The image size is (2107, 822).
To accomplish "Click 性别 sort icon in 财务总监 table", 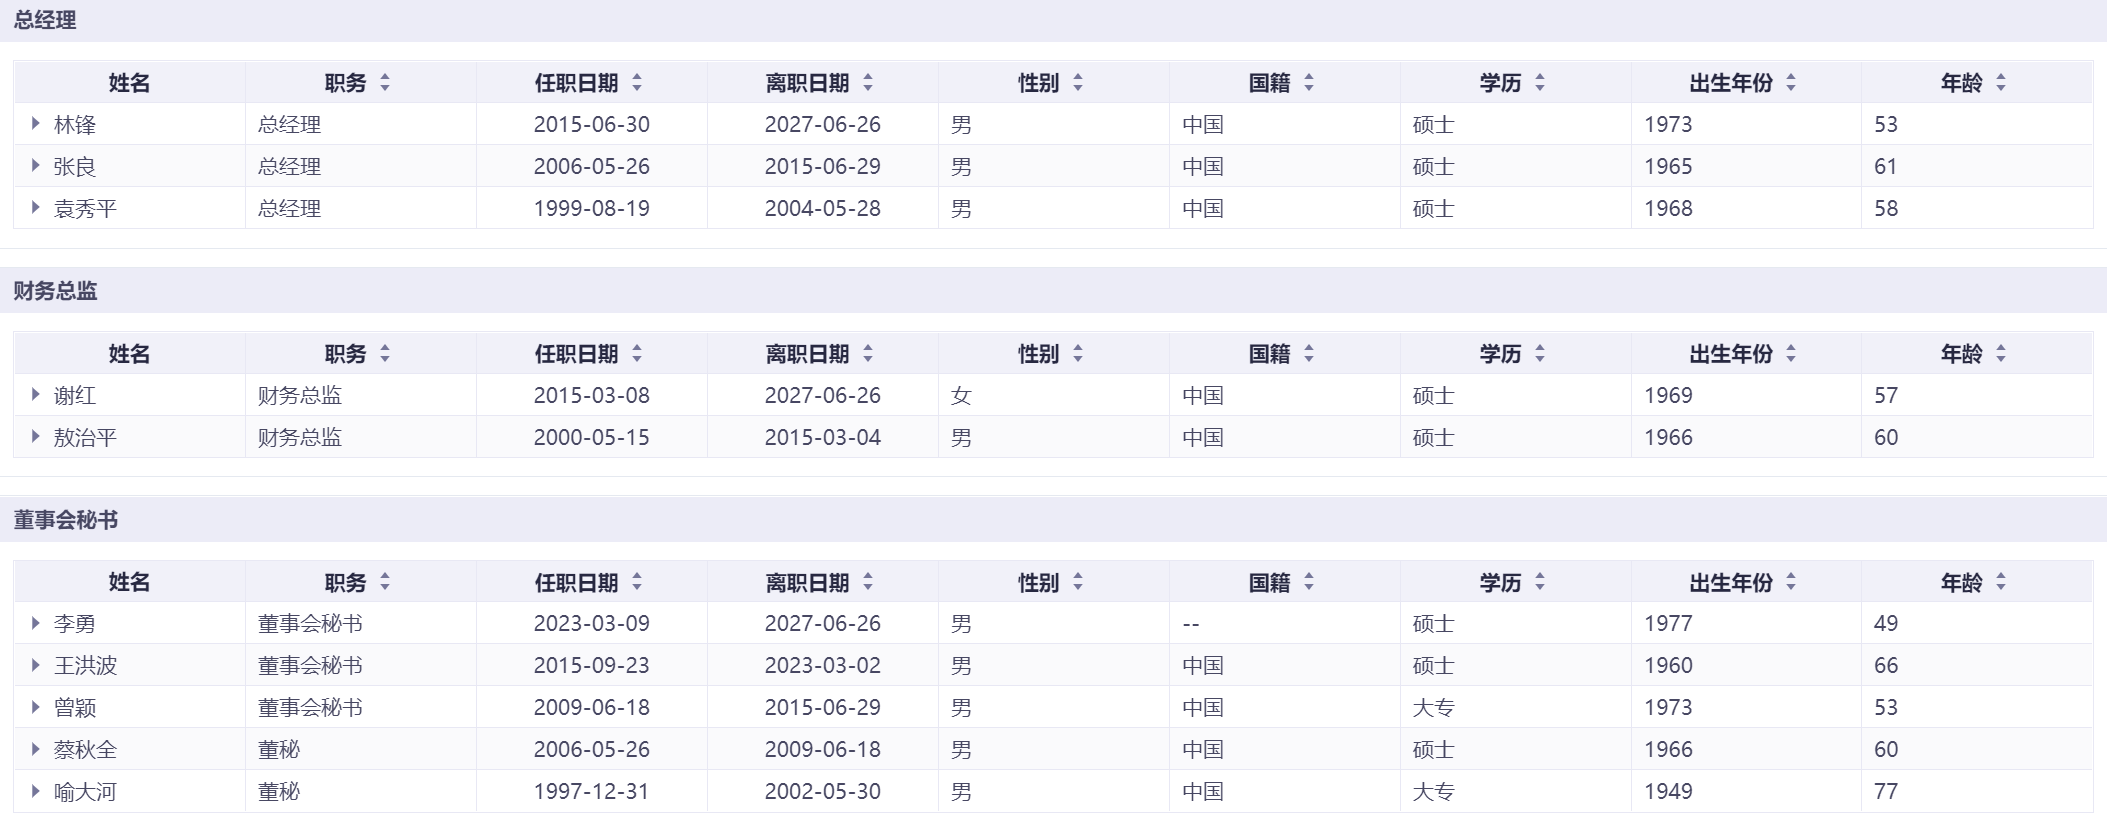I will (1078, 354).
